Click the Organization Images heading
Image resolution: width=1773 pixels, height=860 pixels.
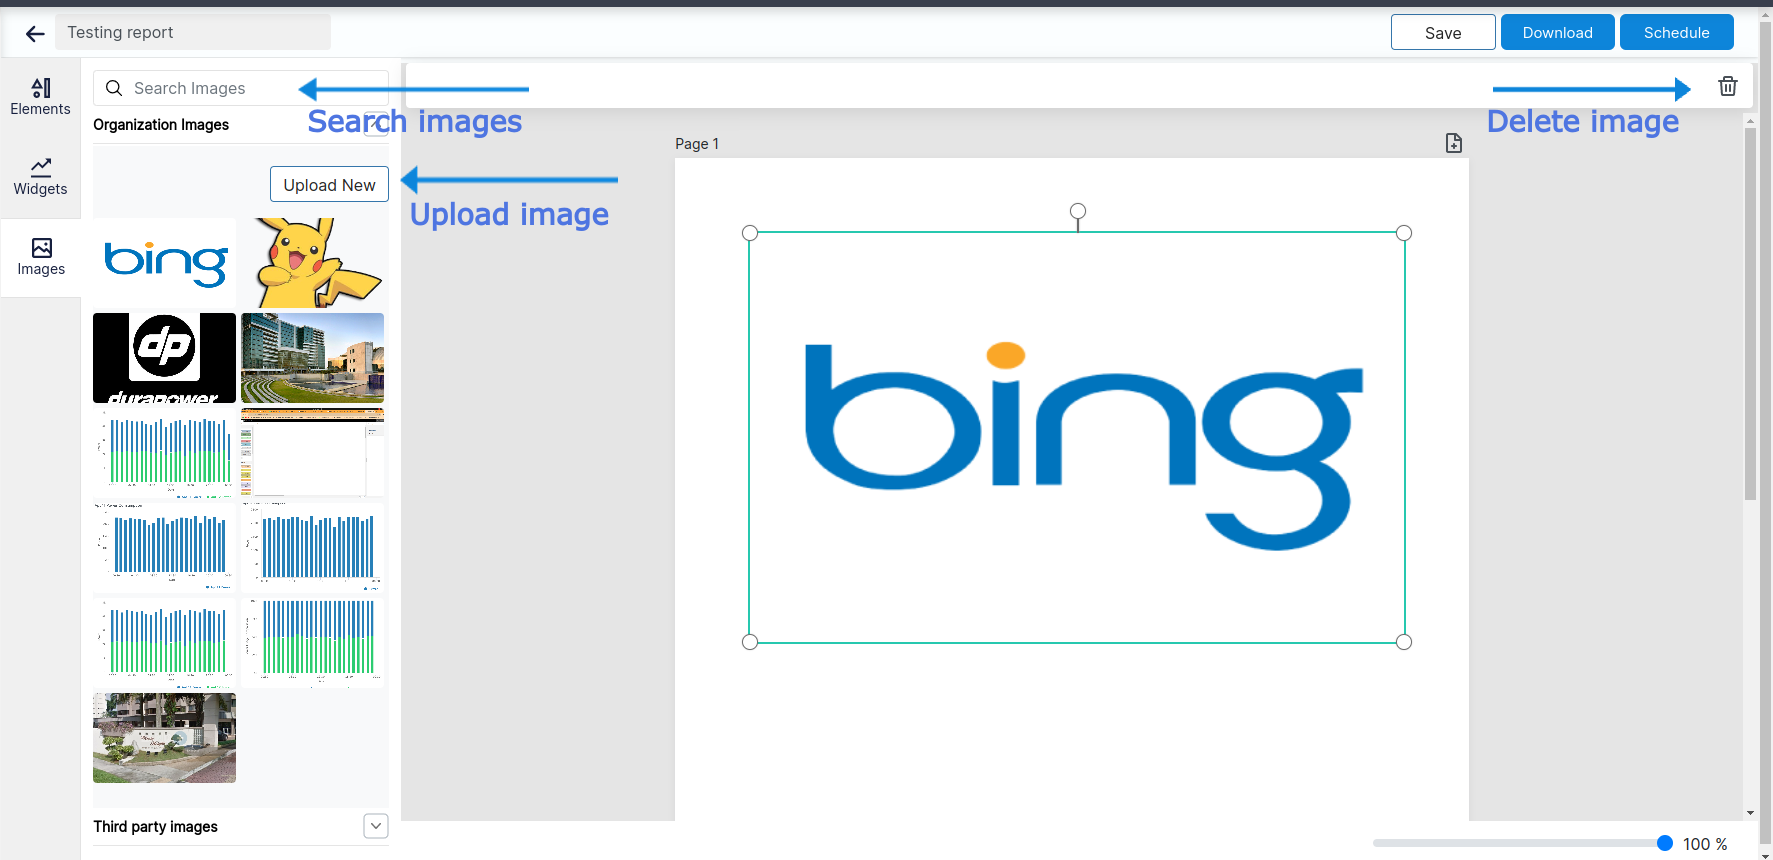161,125
